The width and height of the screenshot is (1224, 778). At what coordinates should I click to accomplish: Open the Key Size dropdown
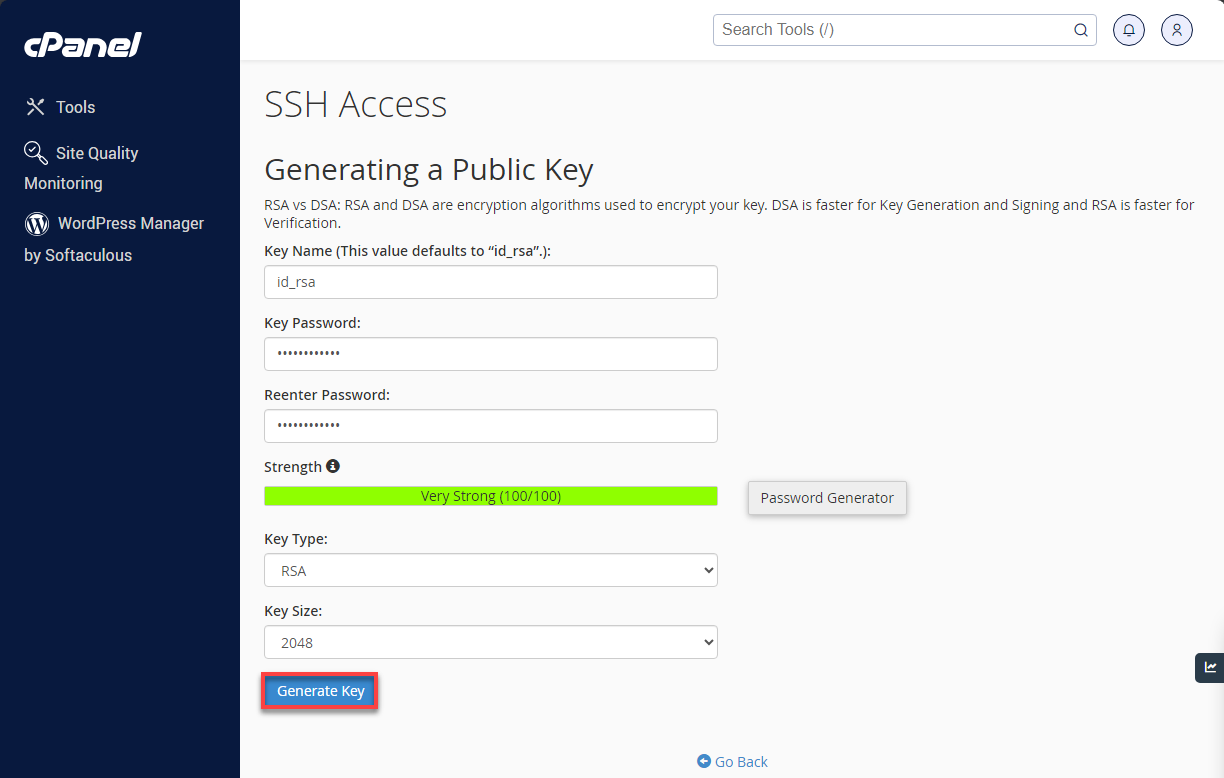click(490, 642)
